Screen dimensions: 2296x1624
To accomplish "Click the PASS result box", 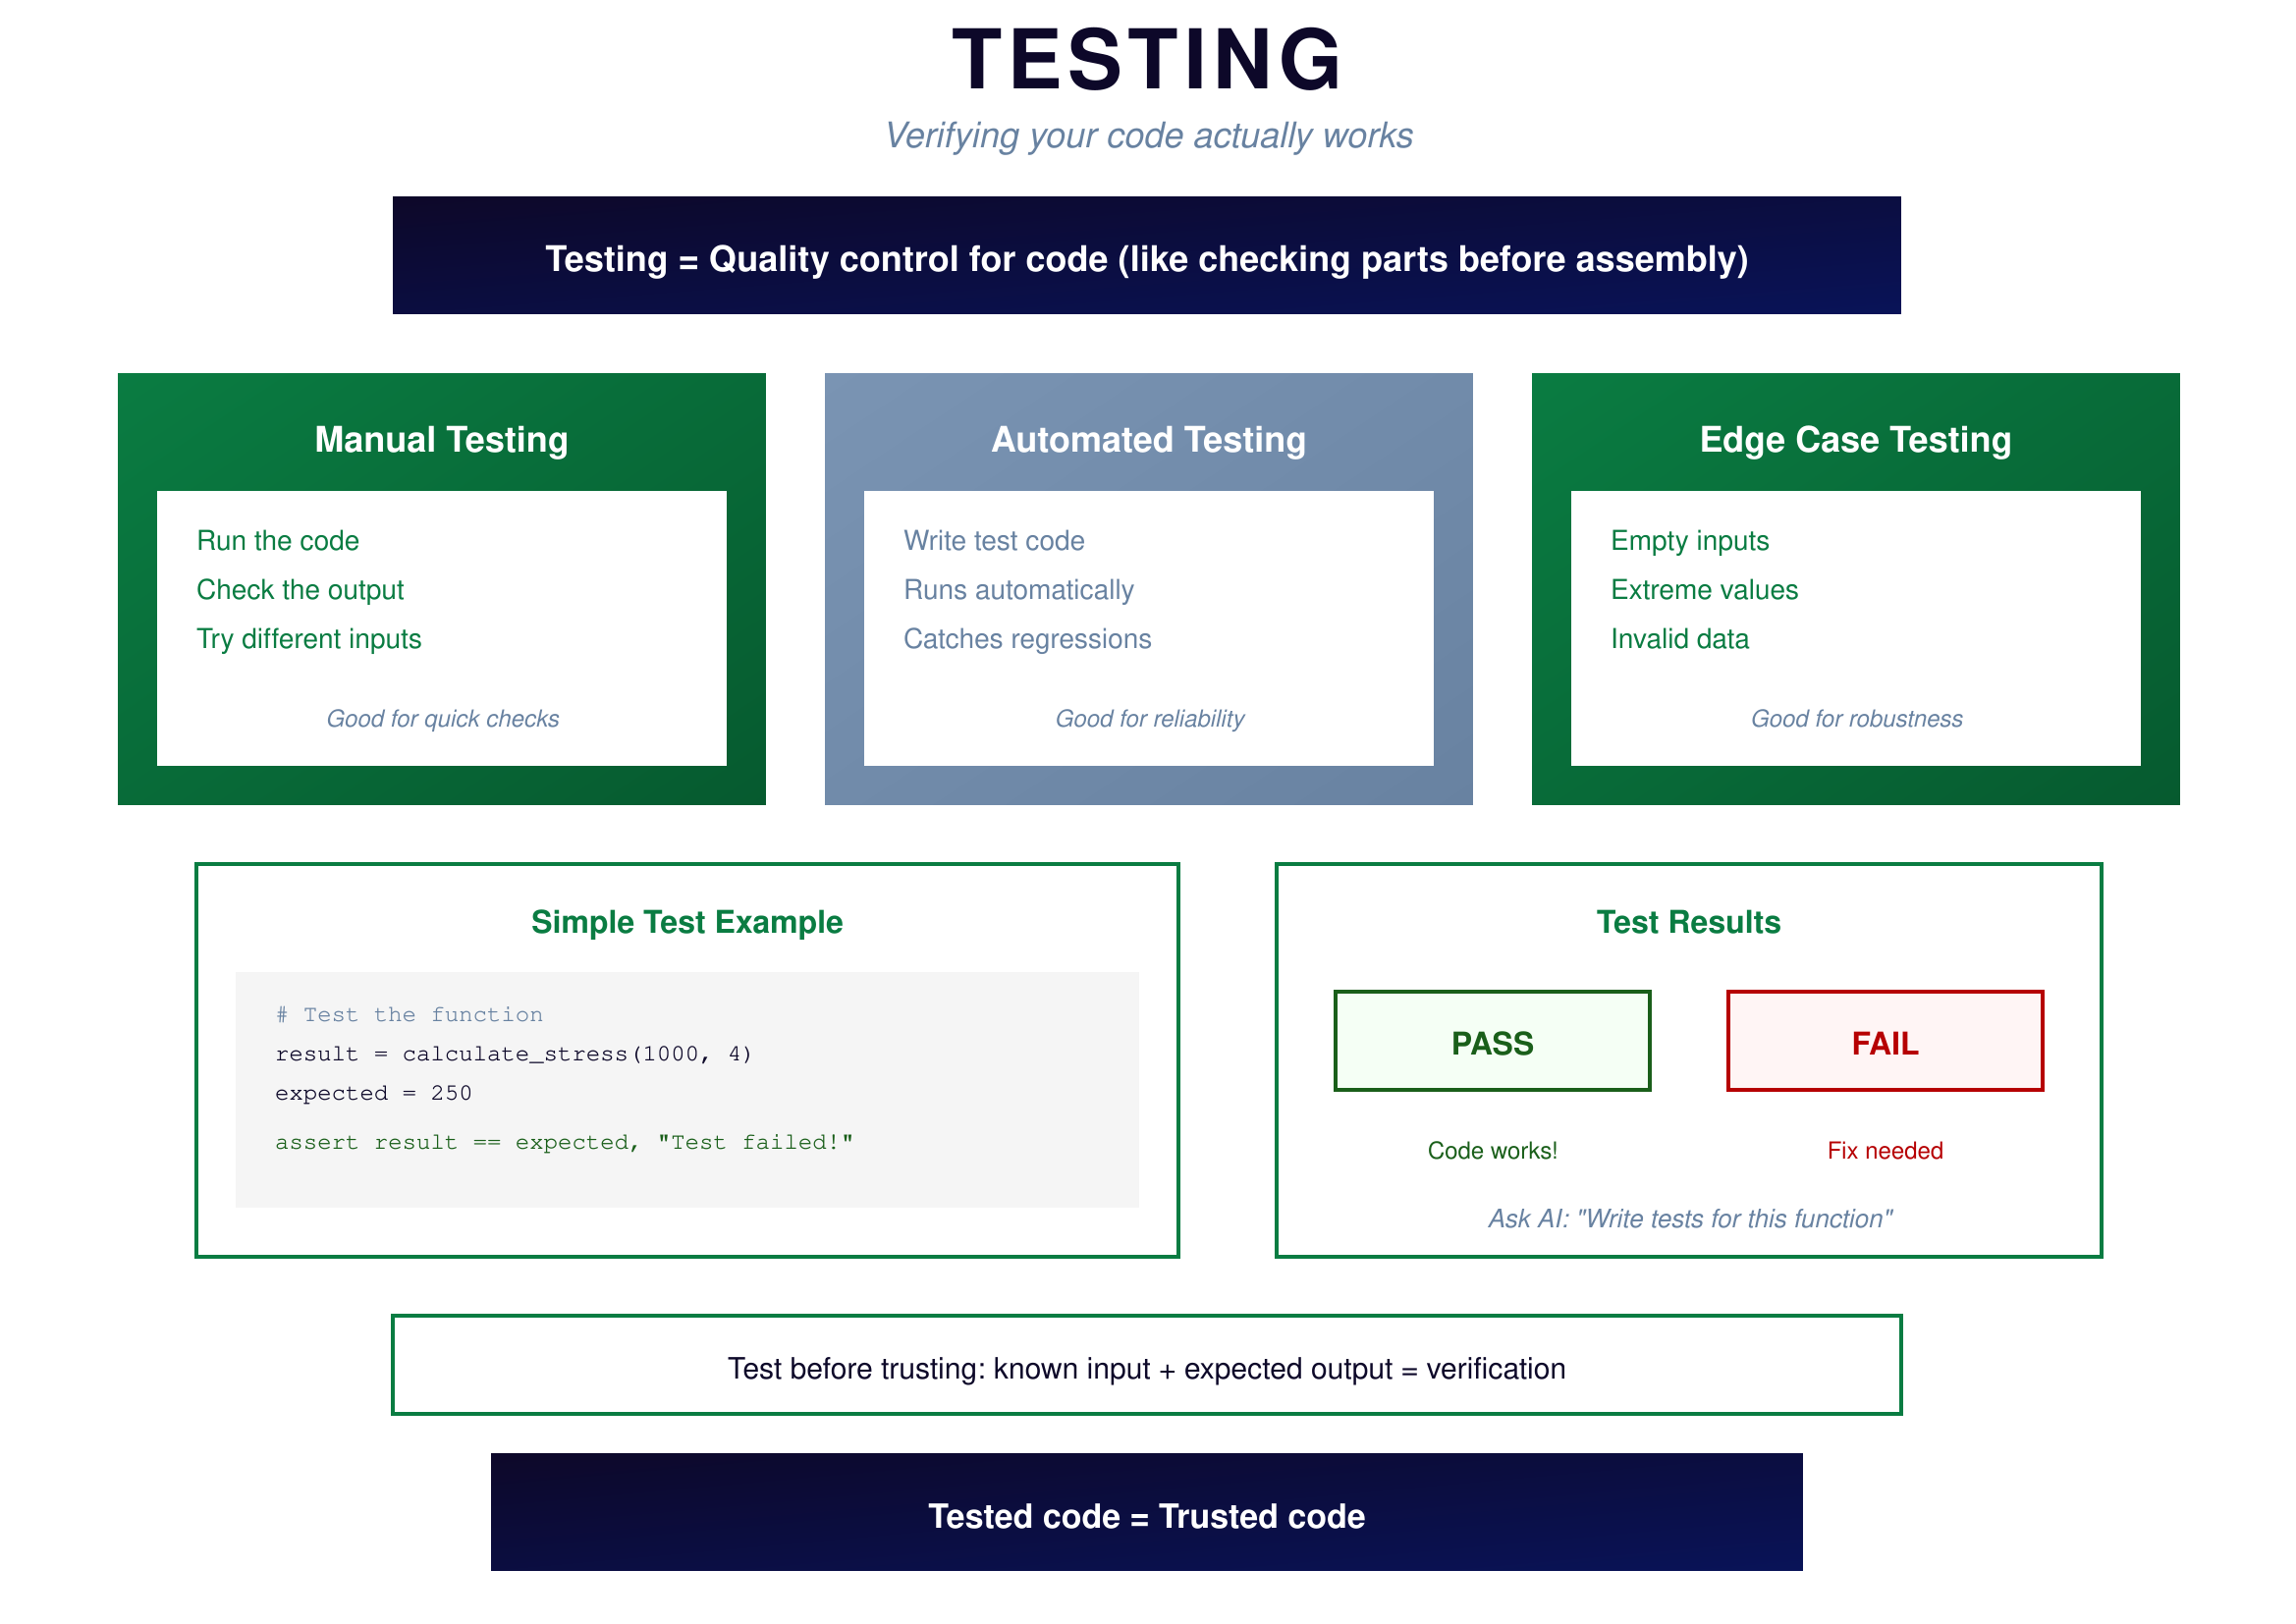I will (x=1491, y=1041).
